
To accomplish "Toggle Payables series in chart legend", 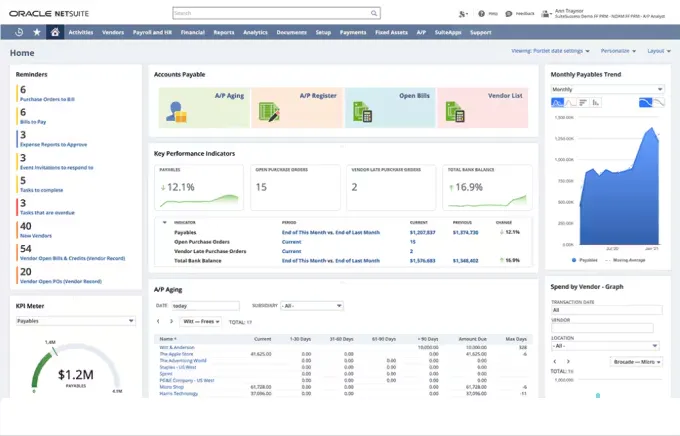I will pos(587,259).
